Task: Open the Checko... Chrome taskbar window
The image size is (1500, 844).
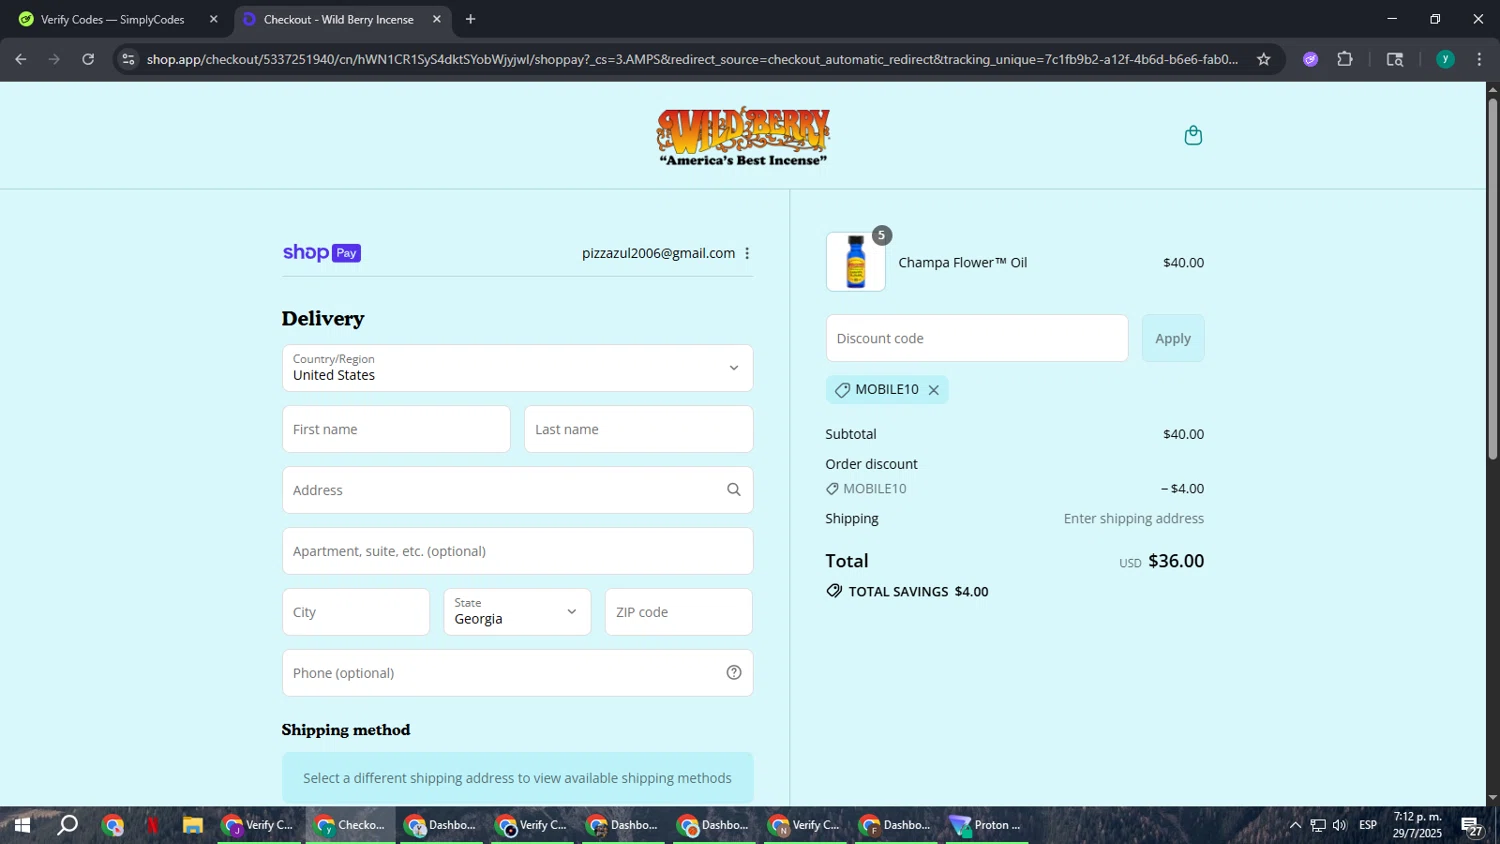Action: point(351,825)
